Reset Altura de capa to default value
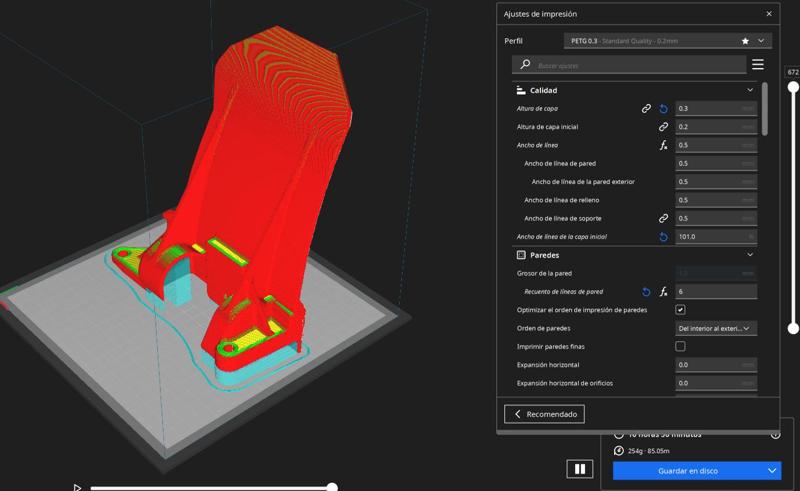The image size is (800, 491). [x=663, y=108]
